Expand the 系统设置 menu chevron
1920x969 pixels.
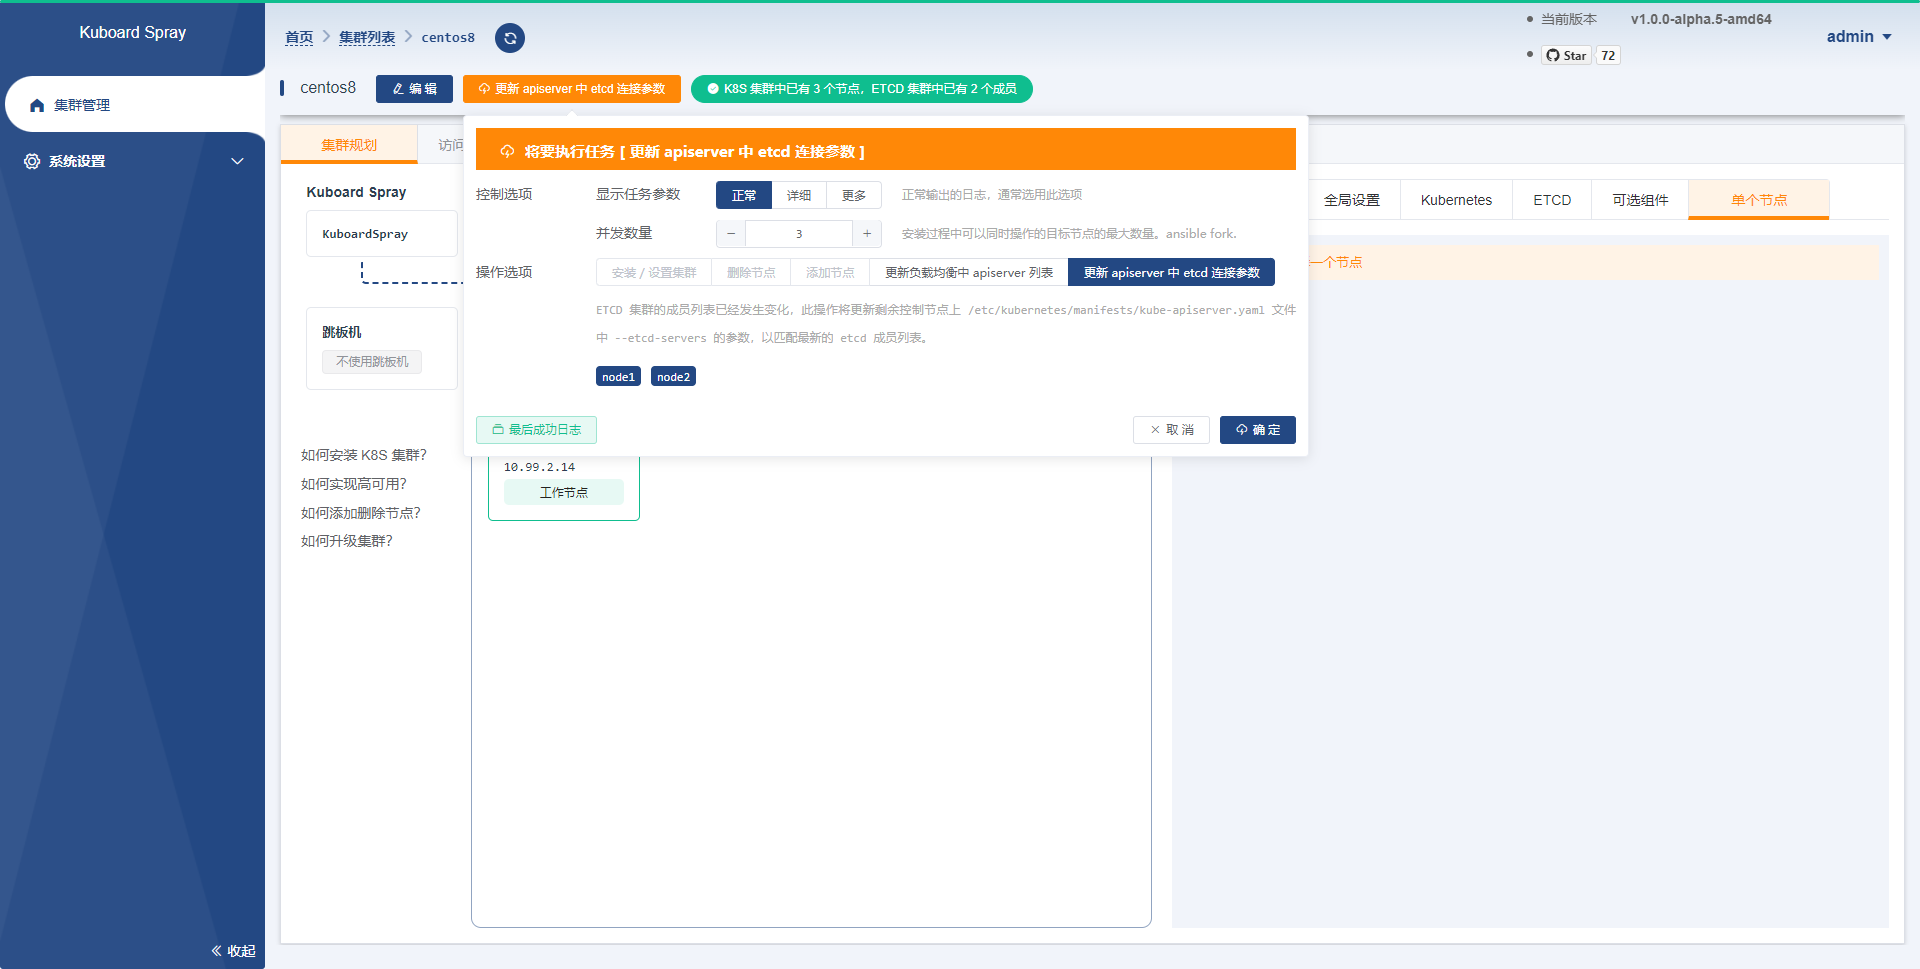click(237, 161)
